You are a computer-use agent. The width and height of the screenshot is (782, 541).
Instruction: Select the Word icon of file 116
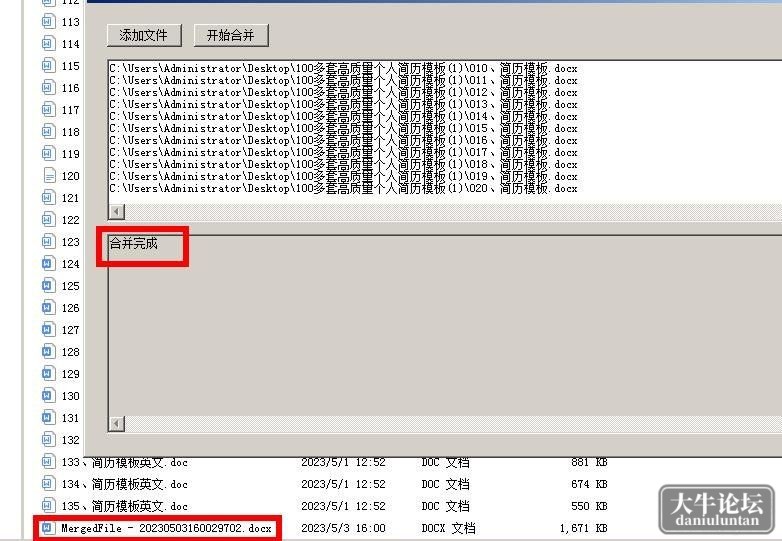click(x=48, y=88)
